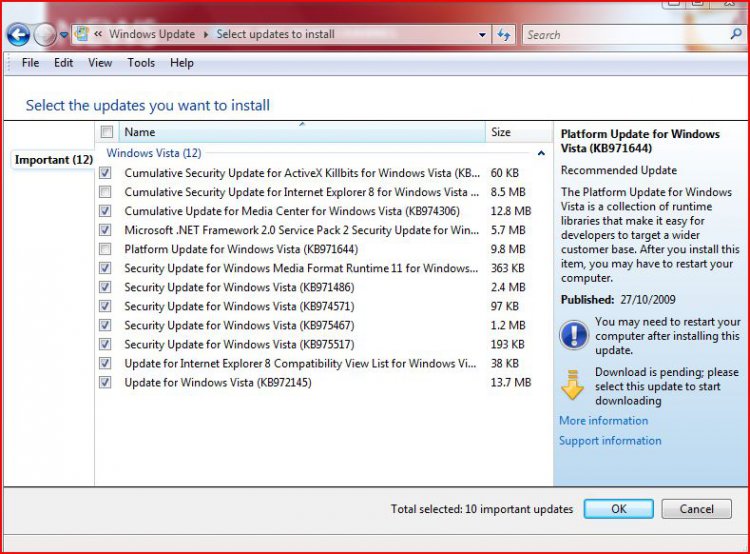Uncheck Security Update KB975467
Screen dimensions: 750x554
105,325
